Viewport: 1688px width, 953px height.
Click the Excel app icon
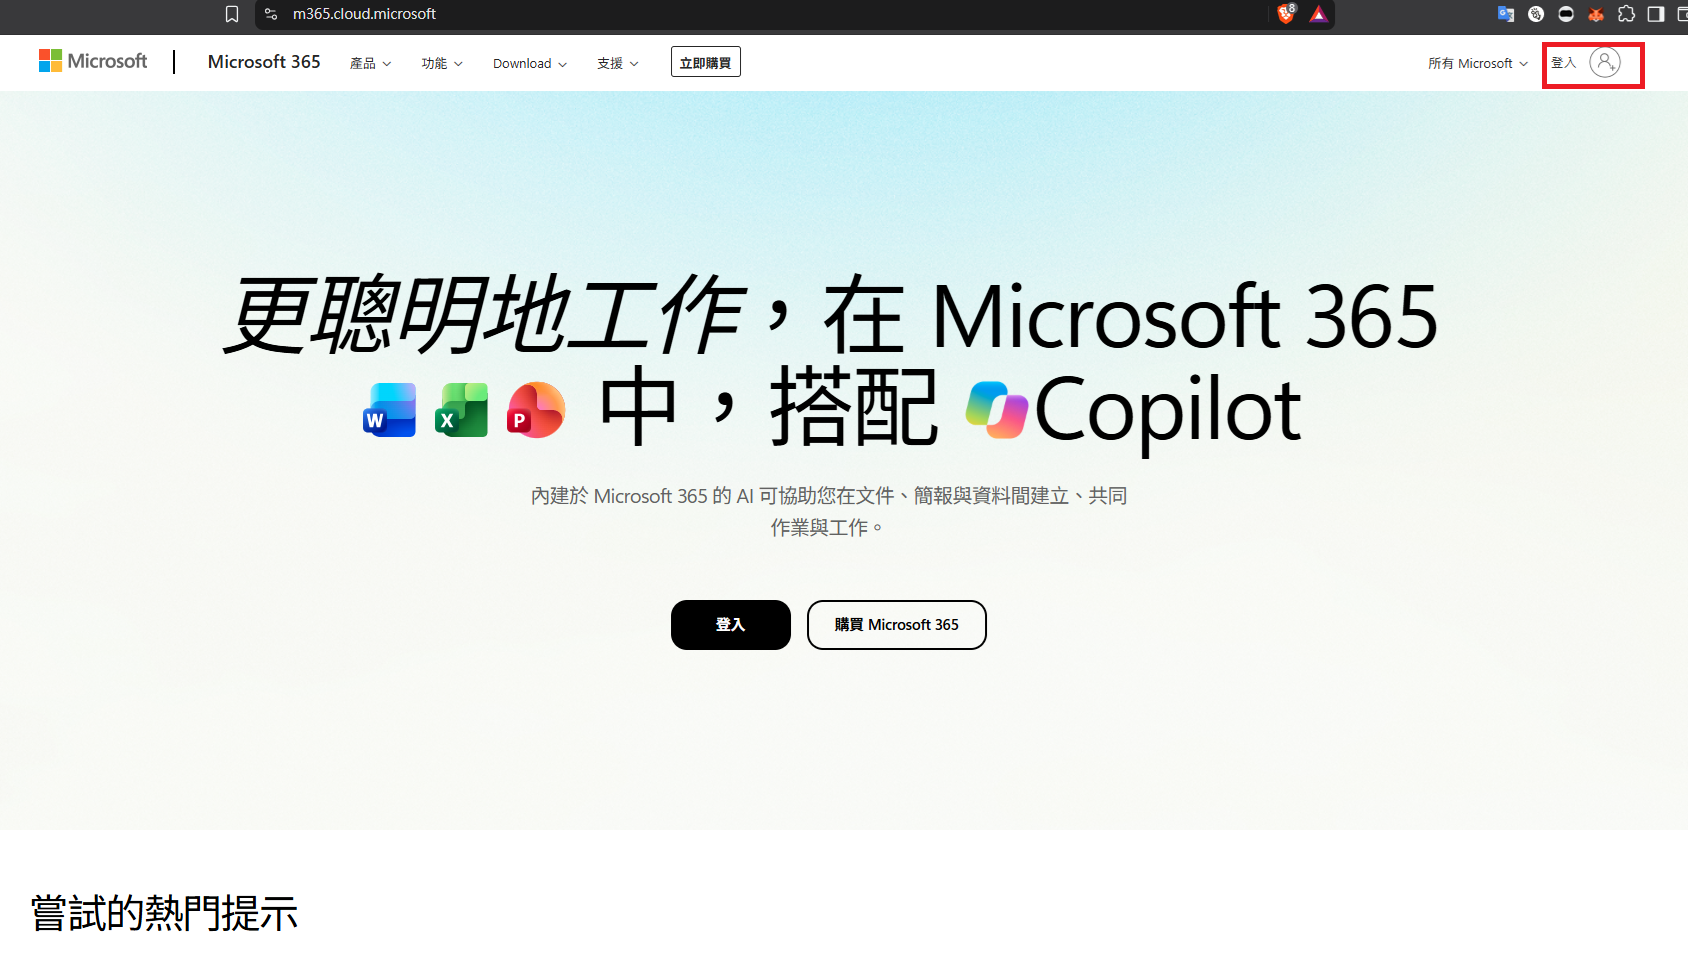click(x=461, y=410)
